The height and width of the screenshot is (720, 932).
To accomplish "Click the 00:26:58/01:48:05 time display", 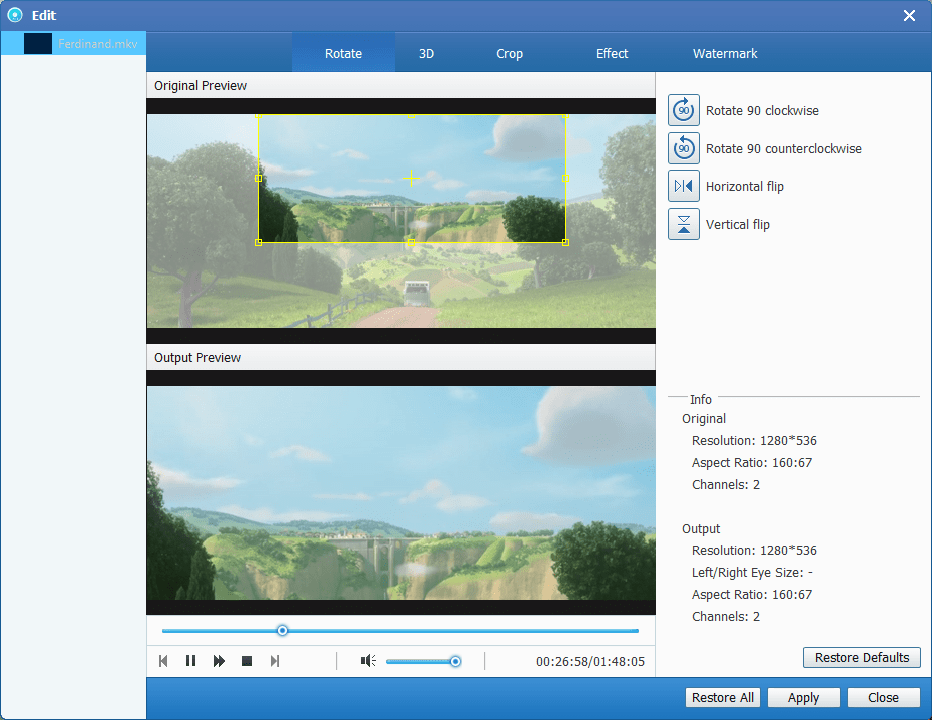I will [590, 661].
